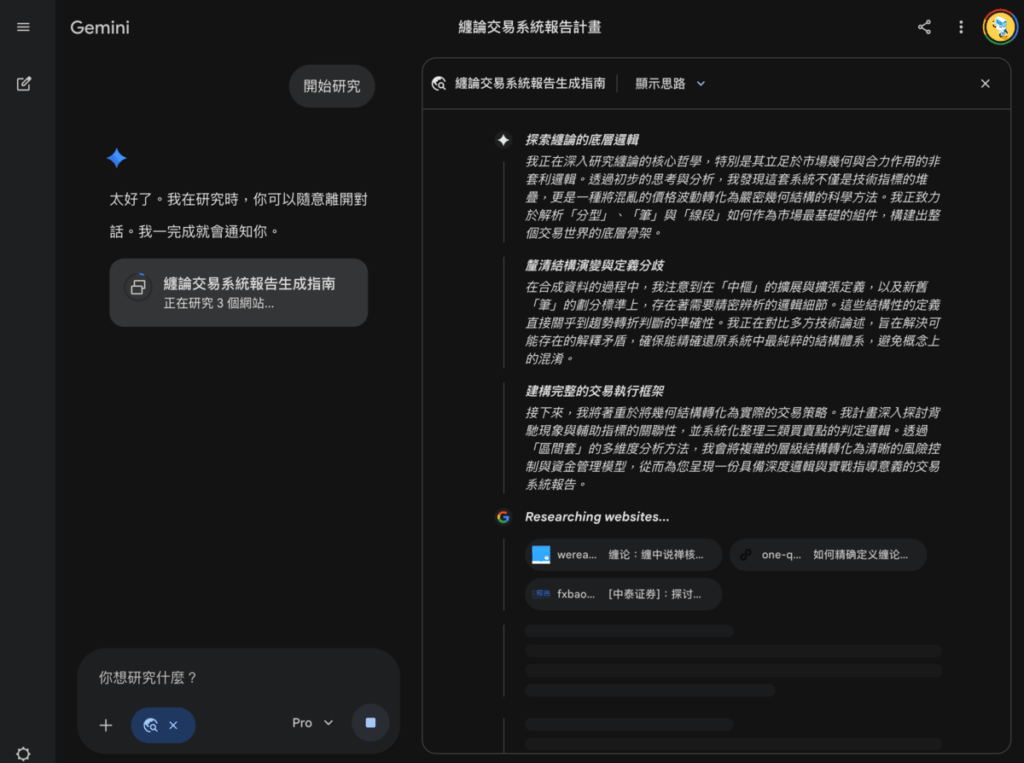Stop the research with the stop button
The image size is (1024, 763).
(x=370, y=722)
